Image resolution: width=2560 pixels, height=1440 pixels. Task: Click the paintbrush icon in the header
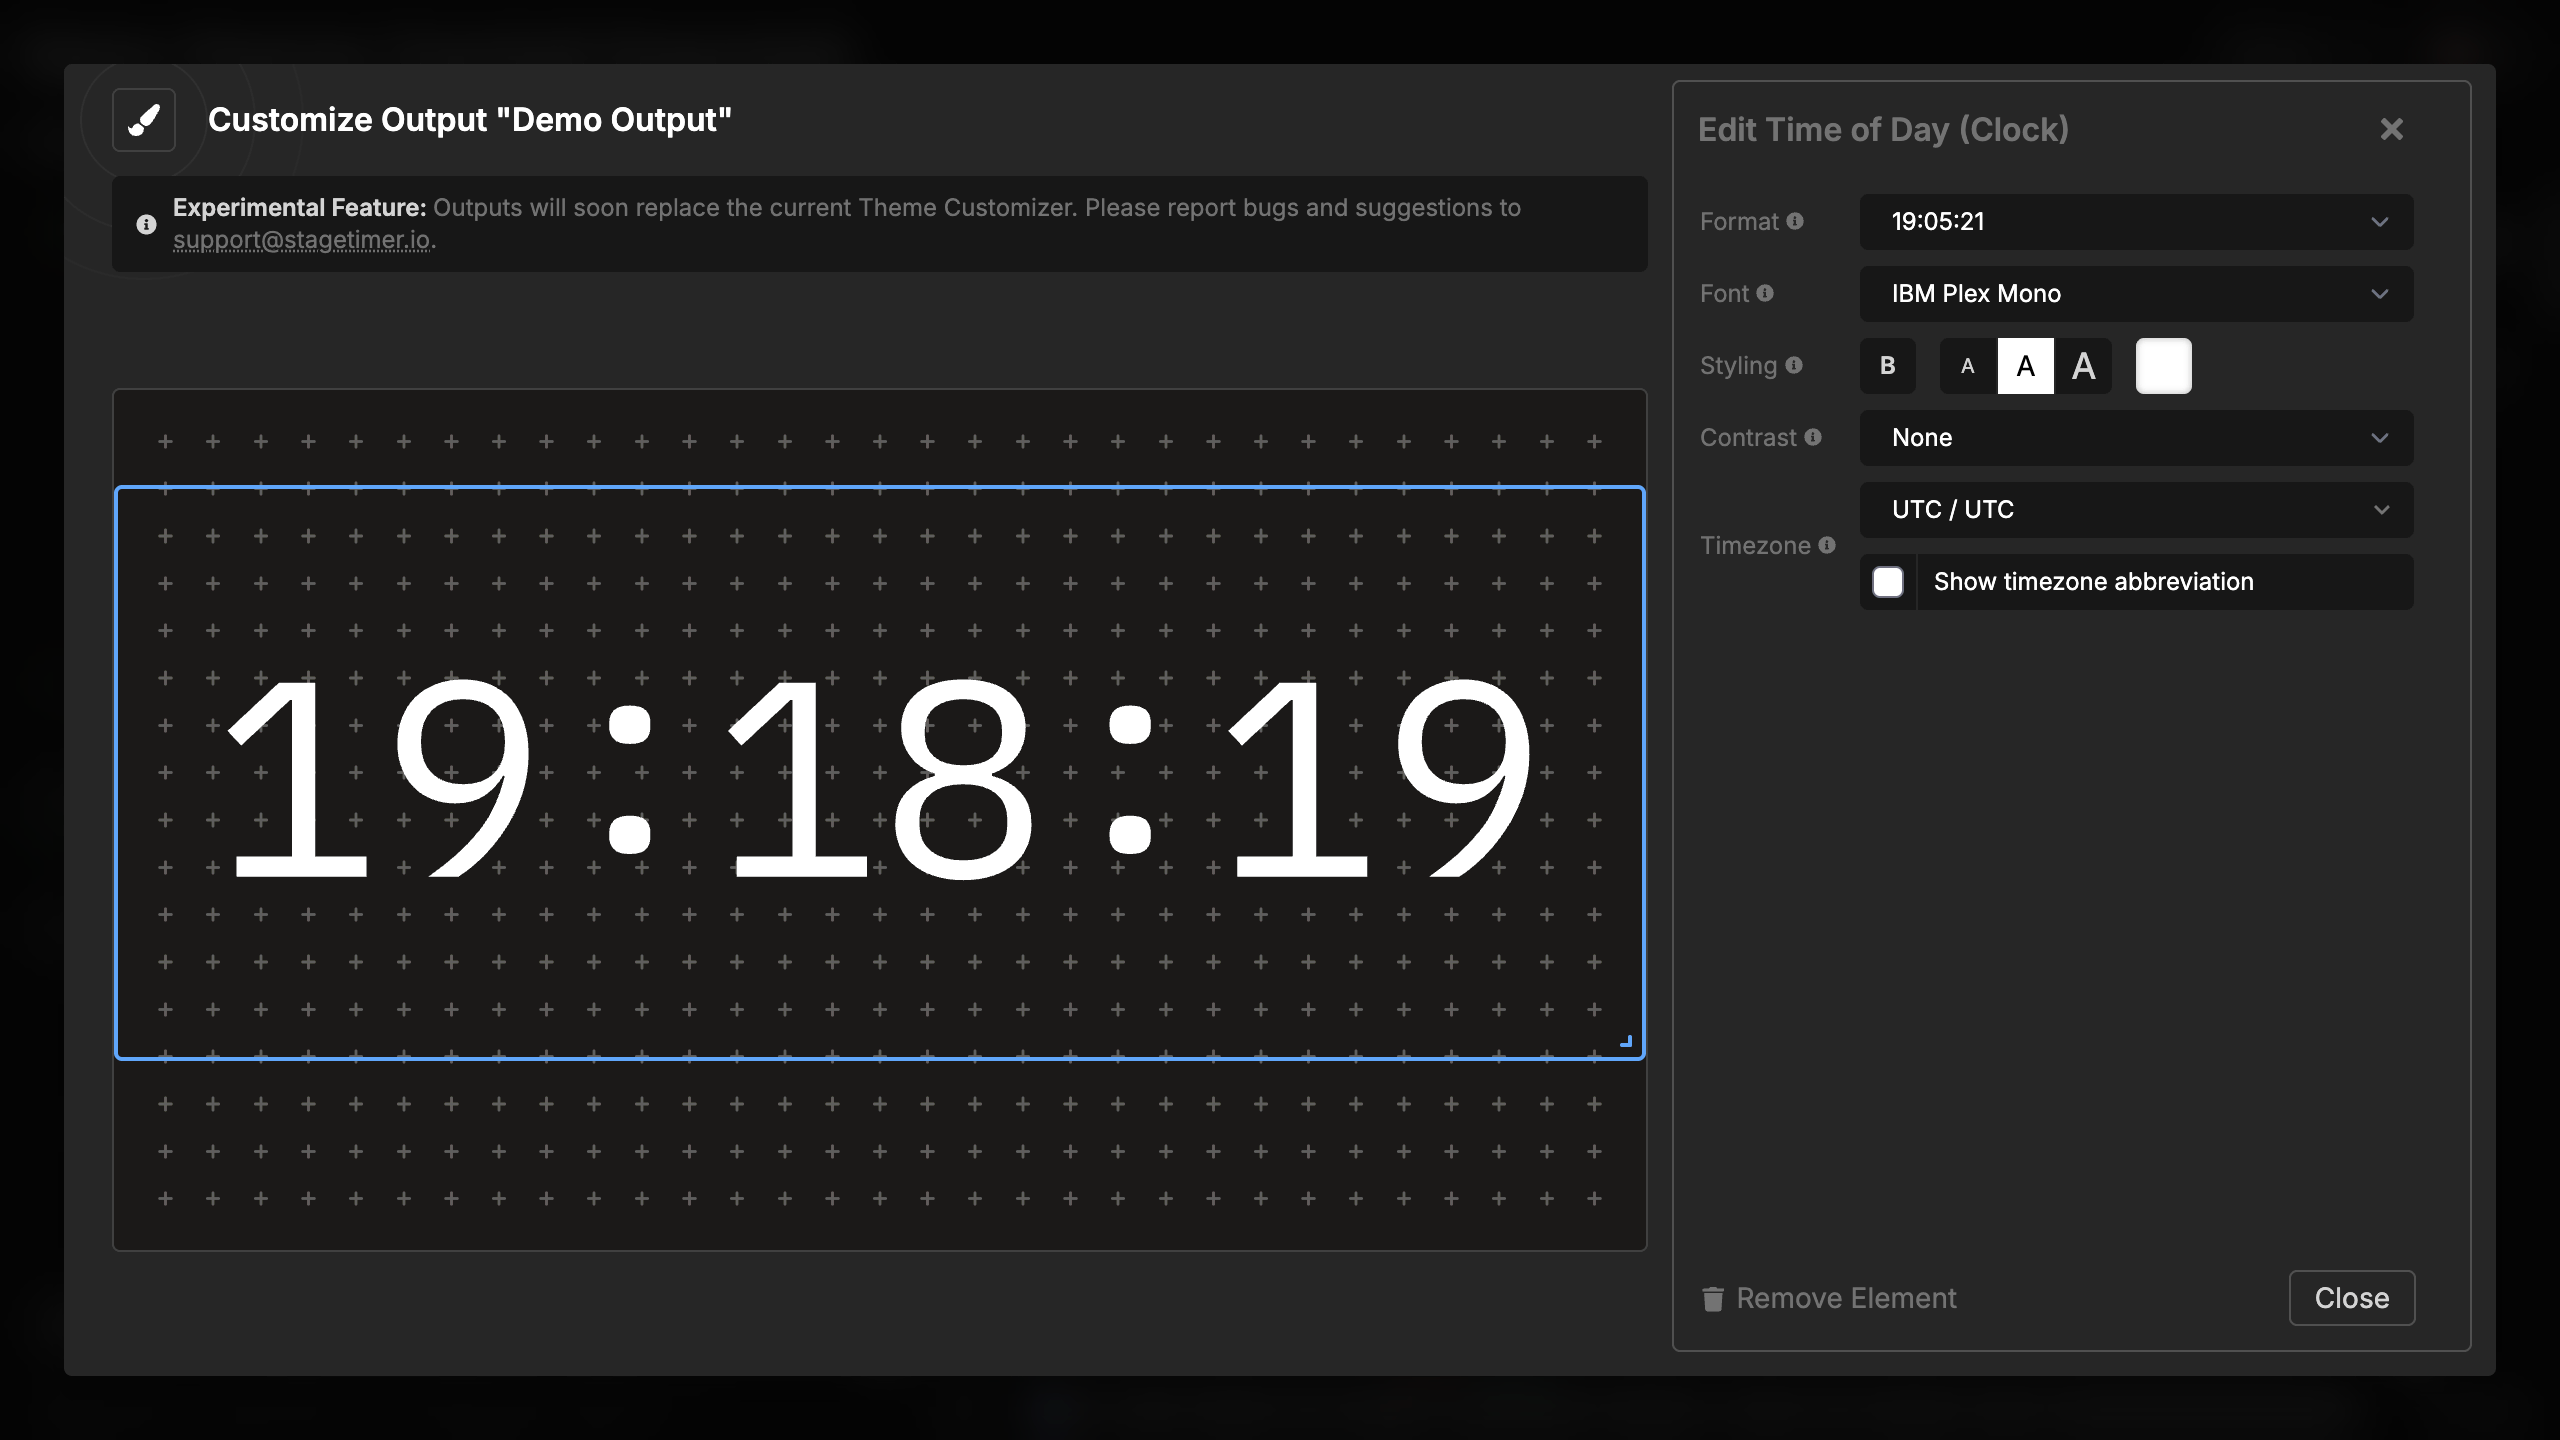(143, 120)
